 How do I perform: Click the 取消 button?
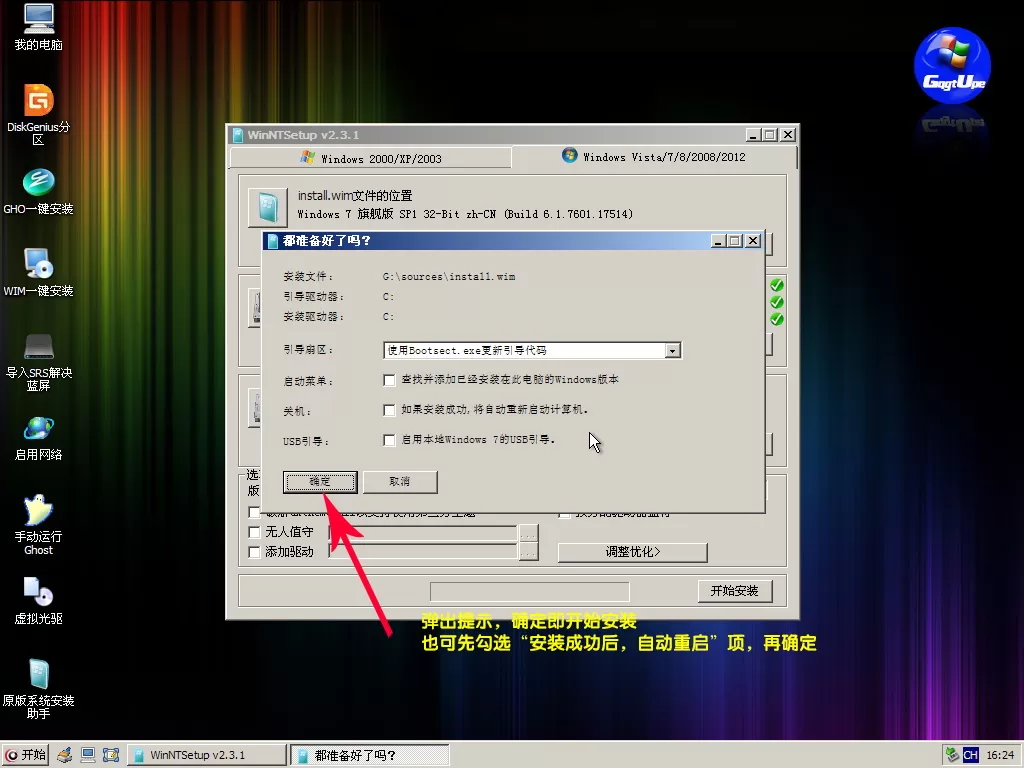click(399, 482)
